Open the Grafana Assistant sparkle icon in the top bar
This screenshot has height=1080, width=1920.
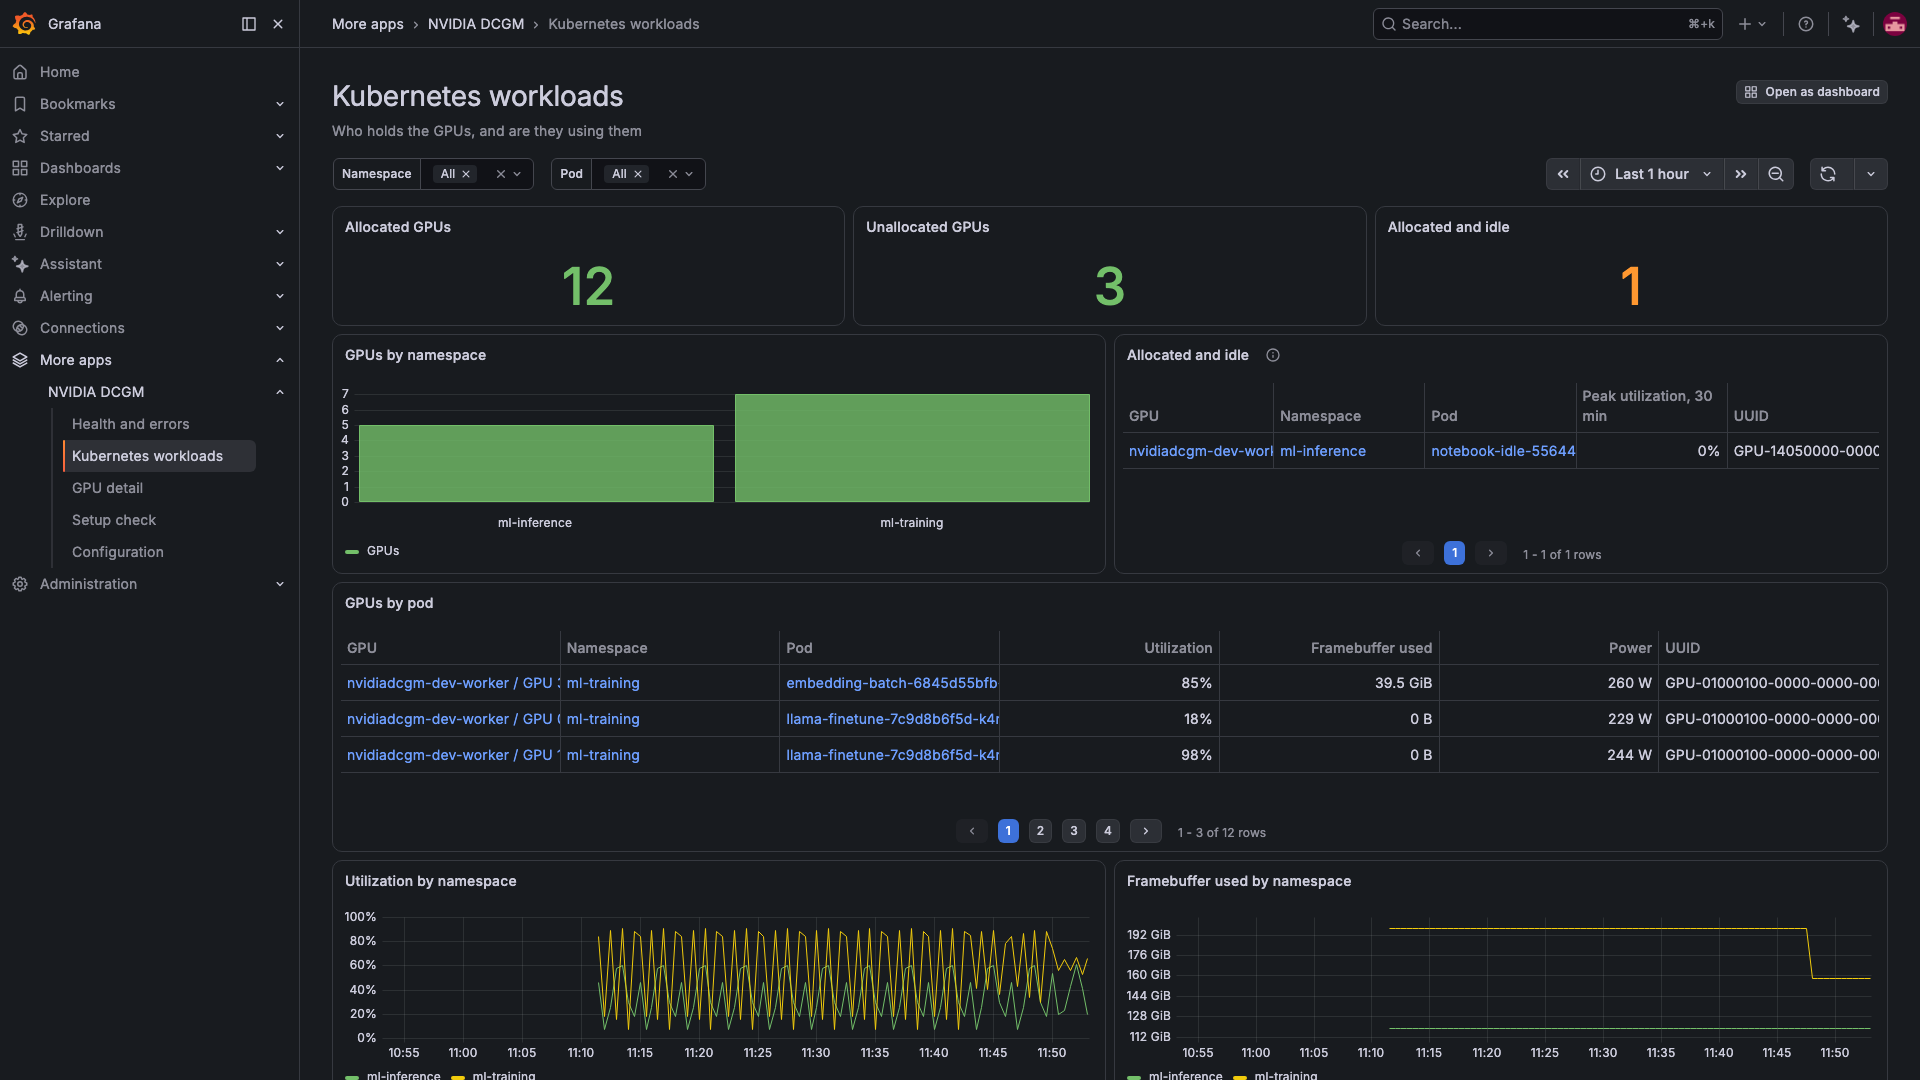1851,24
